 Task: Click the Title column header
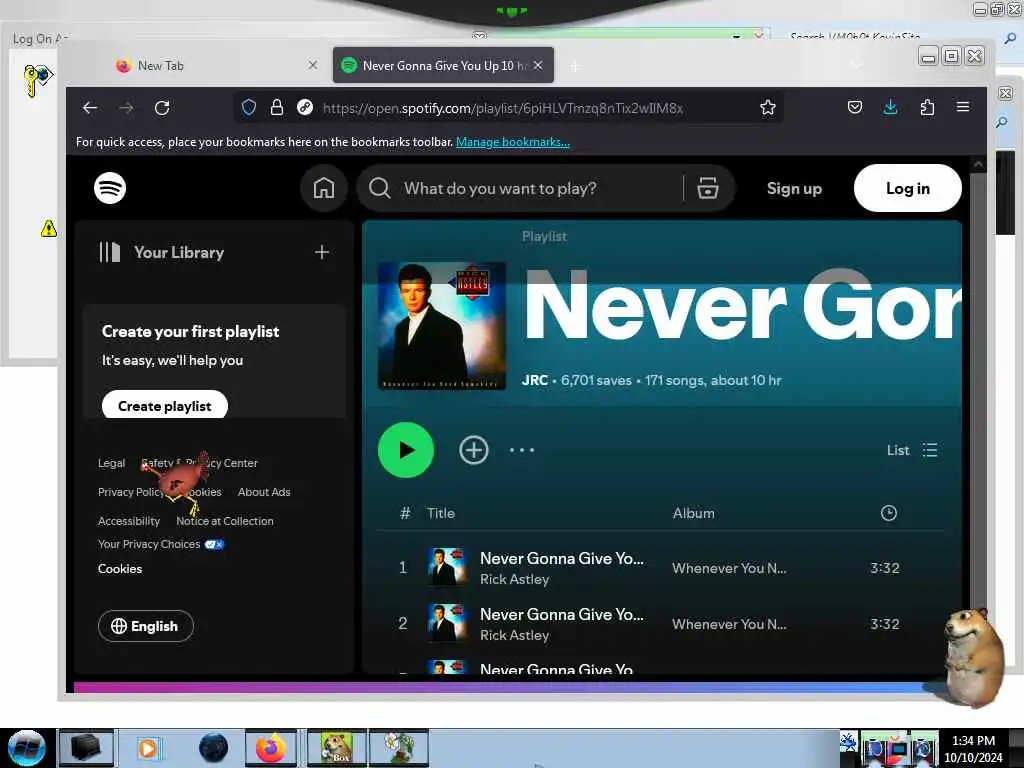pos(441,513)
